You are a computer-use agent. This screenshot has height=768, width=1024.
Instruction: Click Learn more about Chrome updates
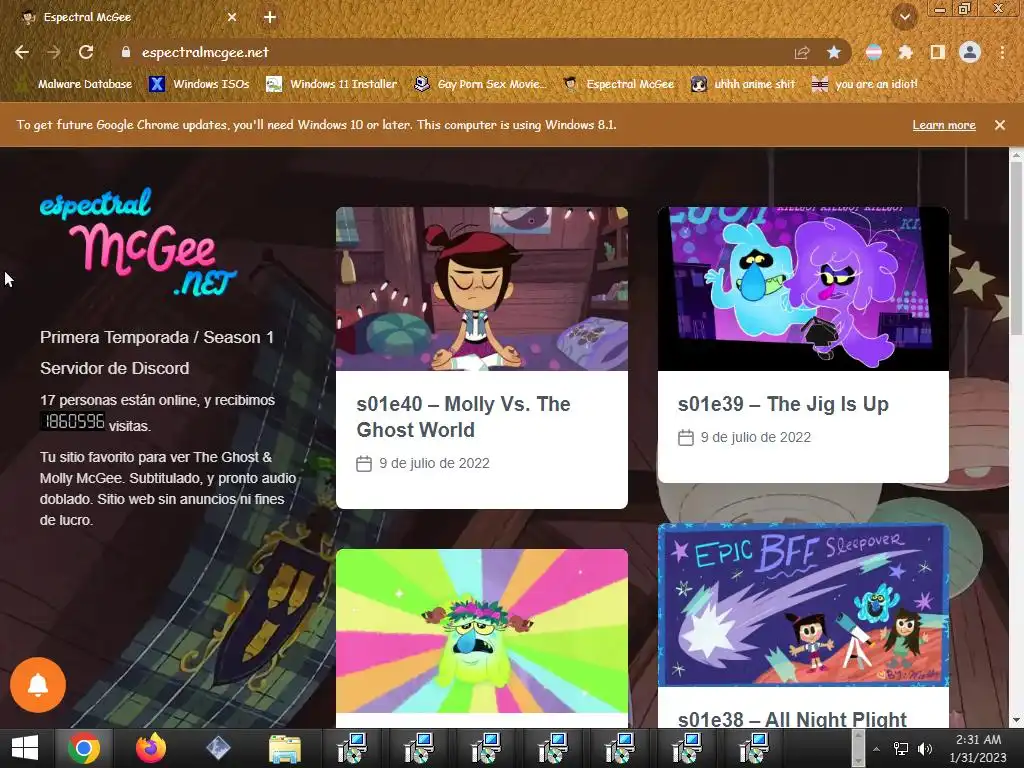tap(944, 125)
